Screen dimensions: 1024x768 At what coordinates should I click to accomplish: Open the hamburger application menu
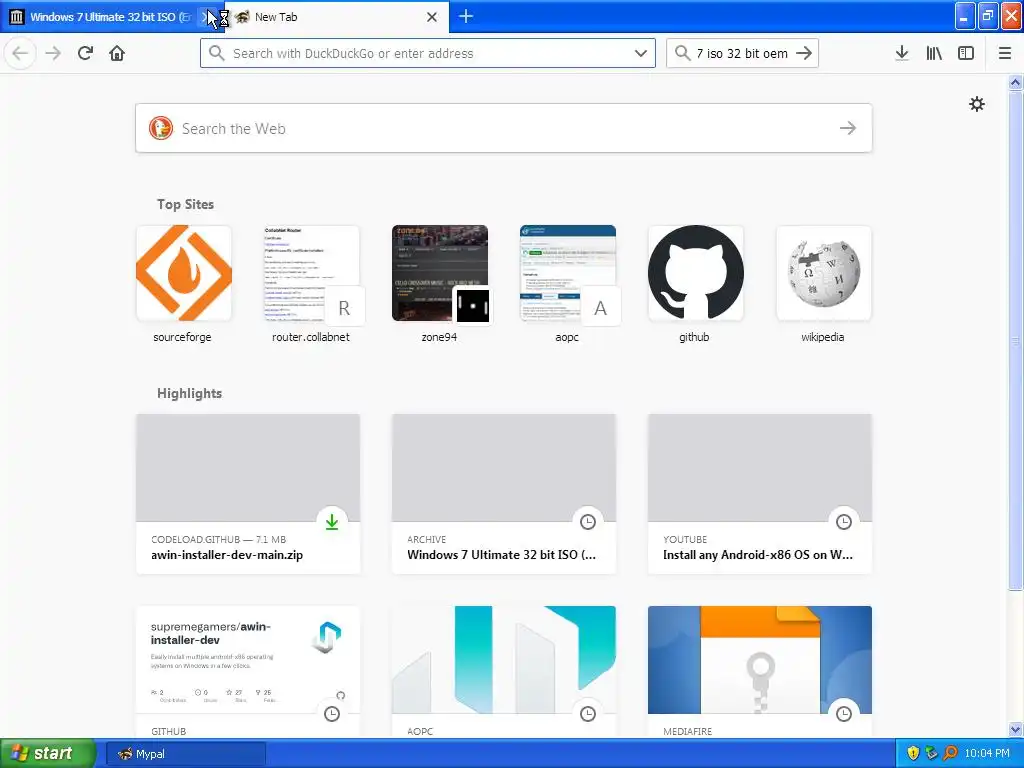click(1005, 53)
